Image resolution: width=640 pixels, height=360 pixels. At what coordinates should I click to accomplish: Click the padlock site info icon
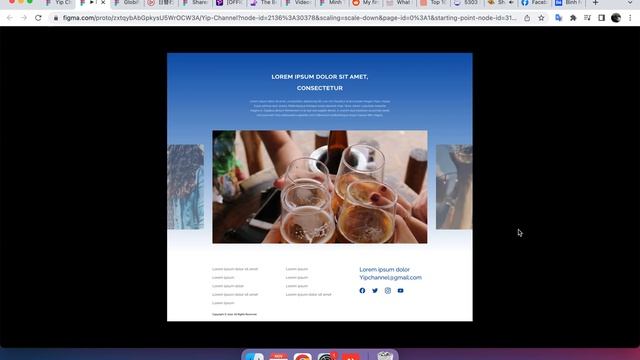coord(56,18)
